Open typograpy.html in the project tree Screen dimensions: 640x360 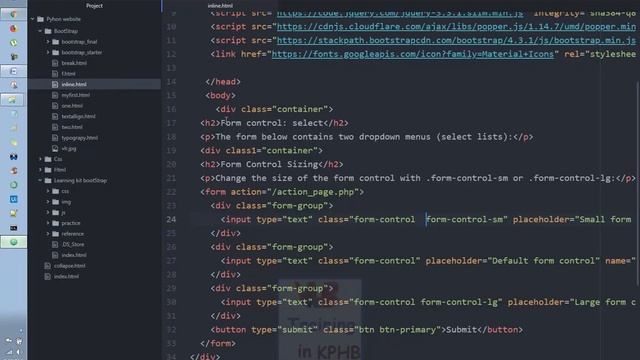click(x=80, y=138)
